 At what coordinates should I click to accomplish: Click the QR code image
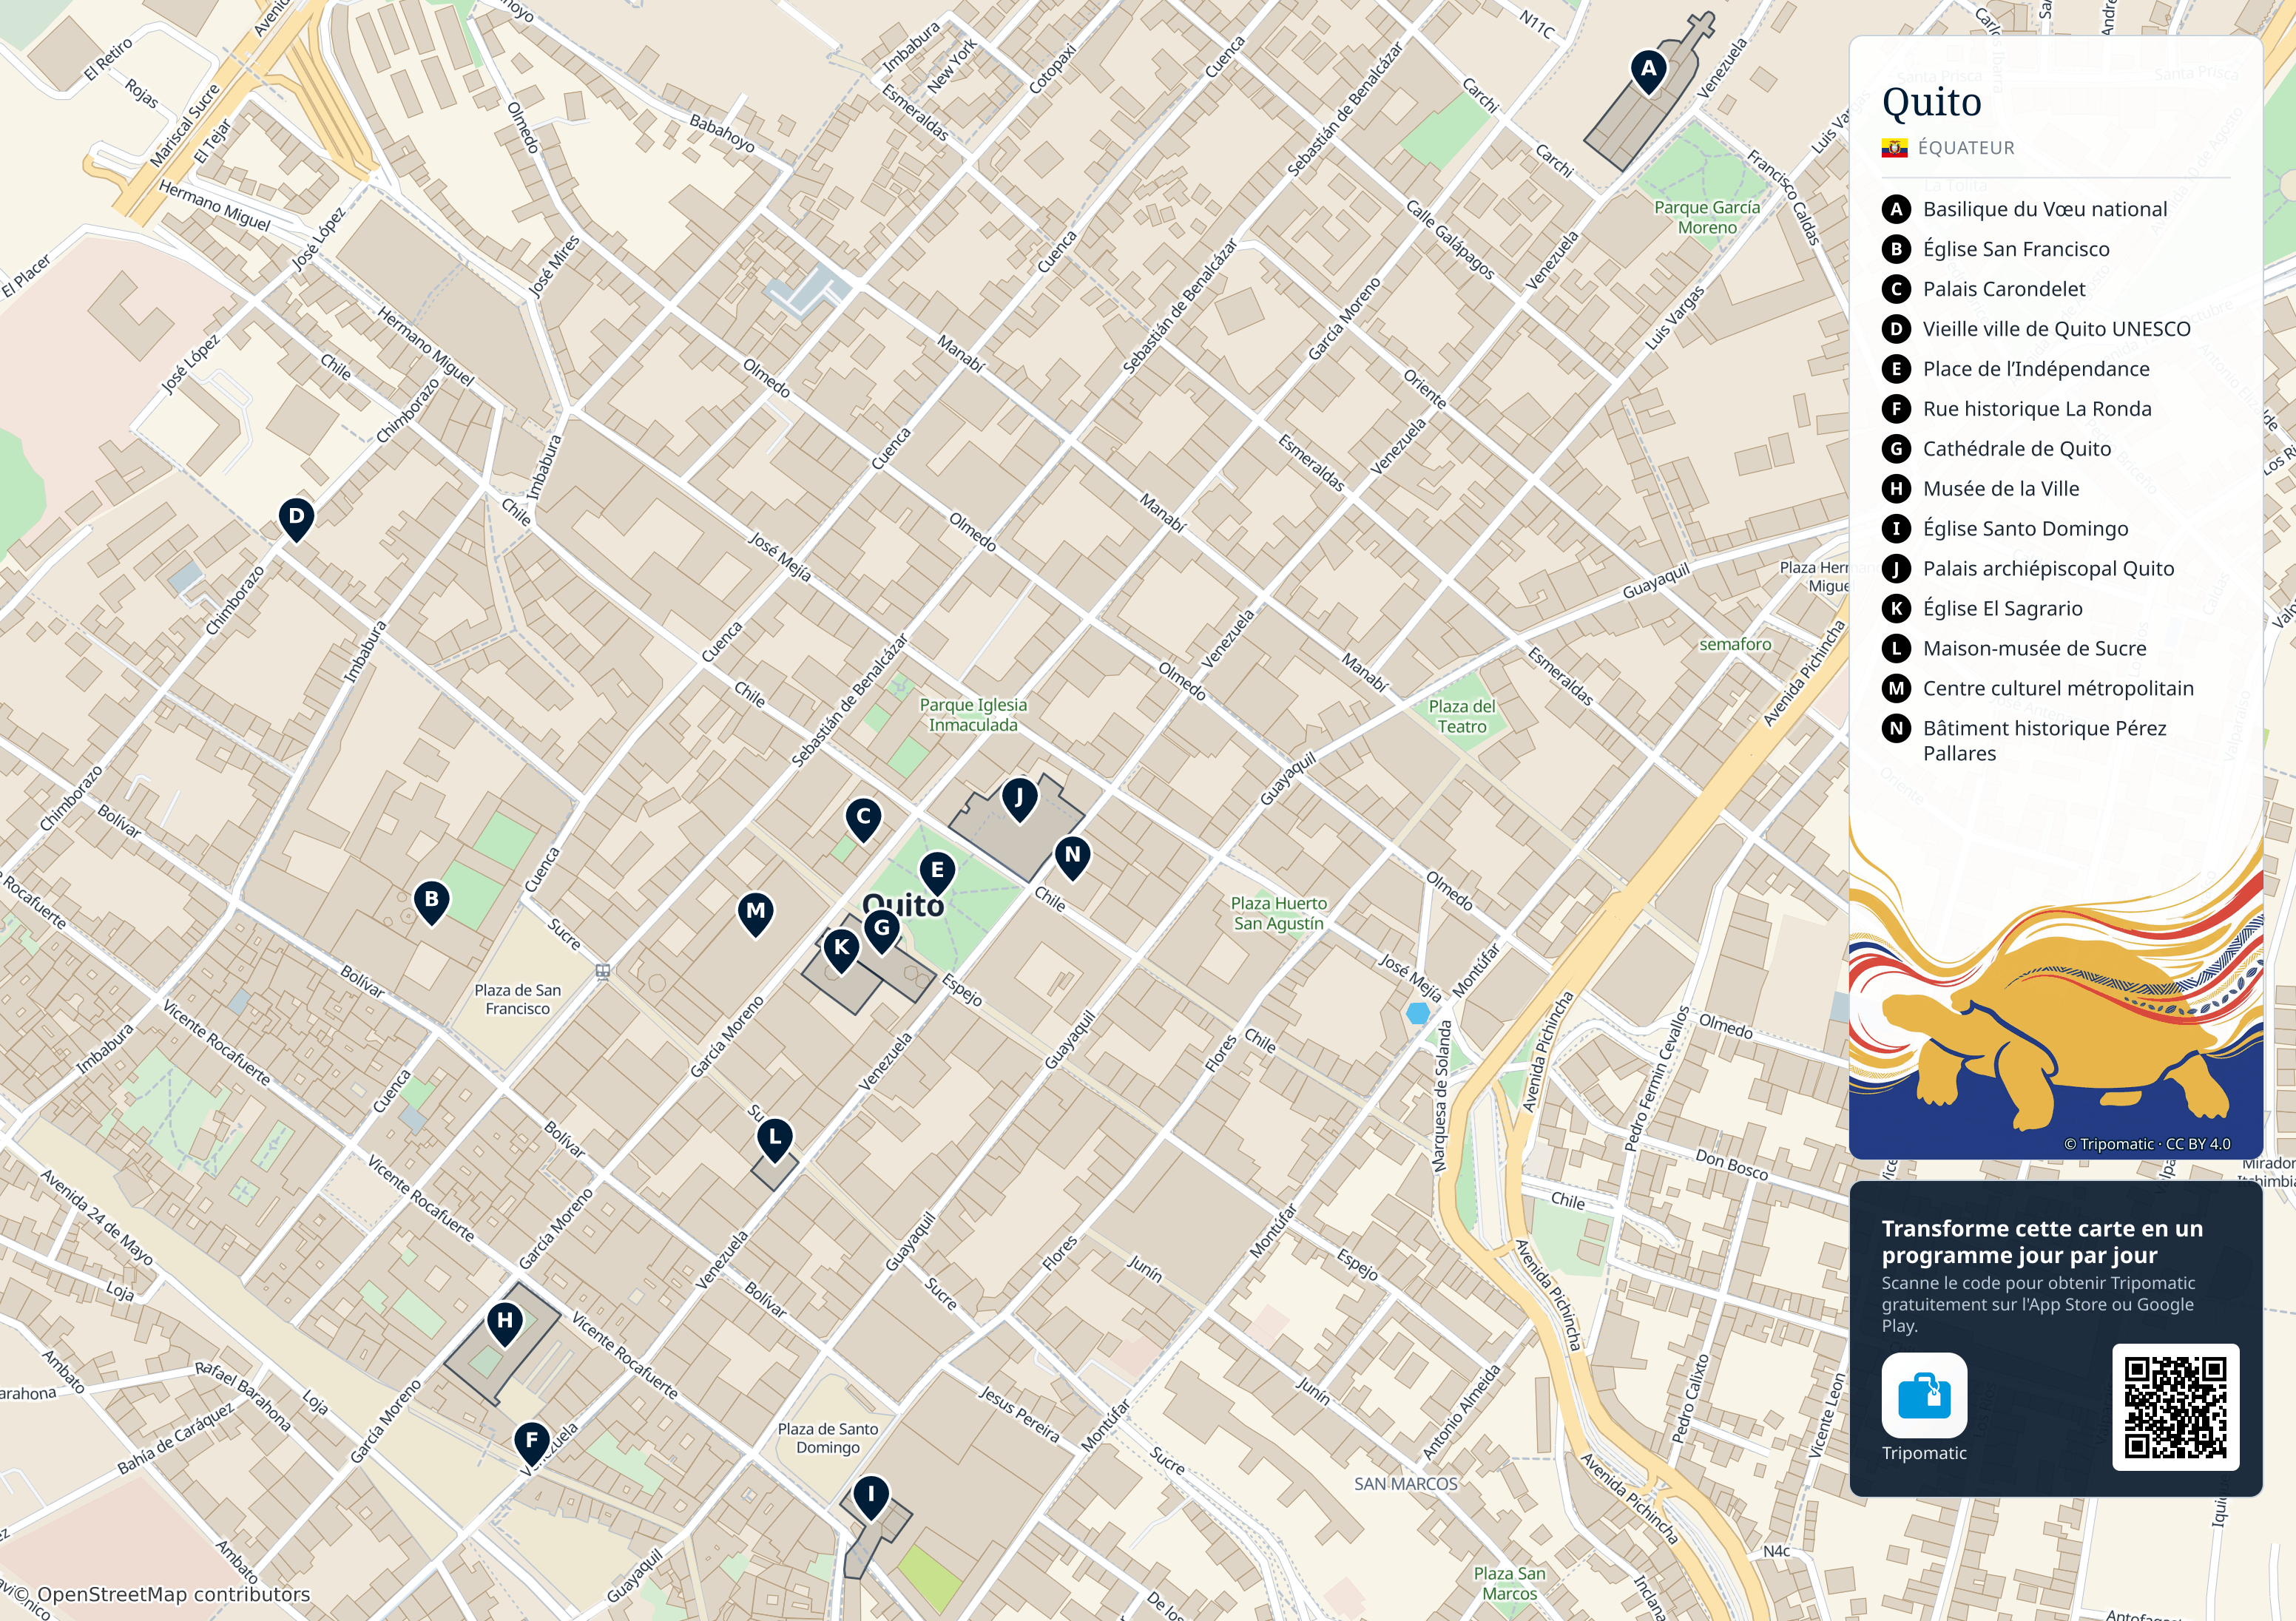2175,1407
